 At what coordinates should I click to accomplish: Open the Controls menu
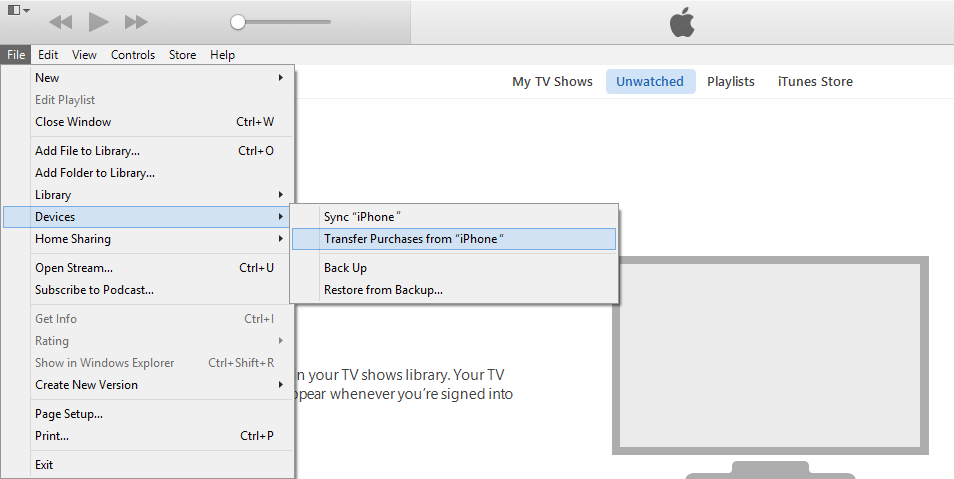click(x=133, y=55)
